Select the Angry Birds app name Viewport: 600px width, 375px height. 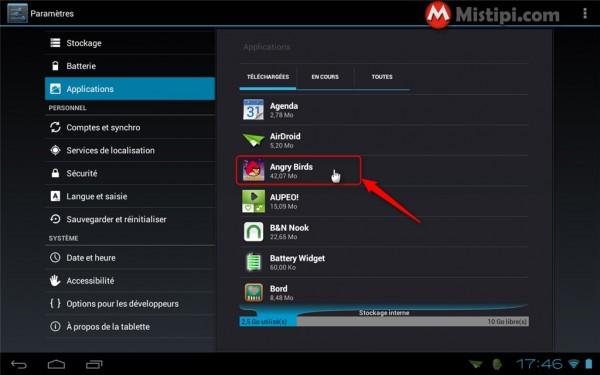coord(291,167)
